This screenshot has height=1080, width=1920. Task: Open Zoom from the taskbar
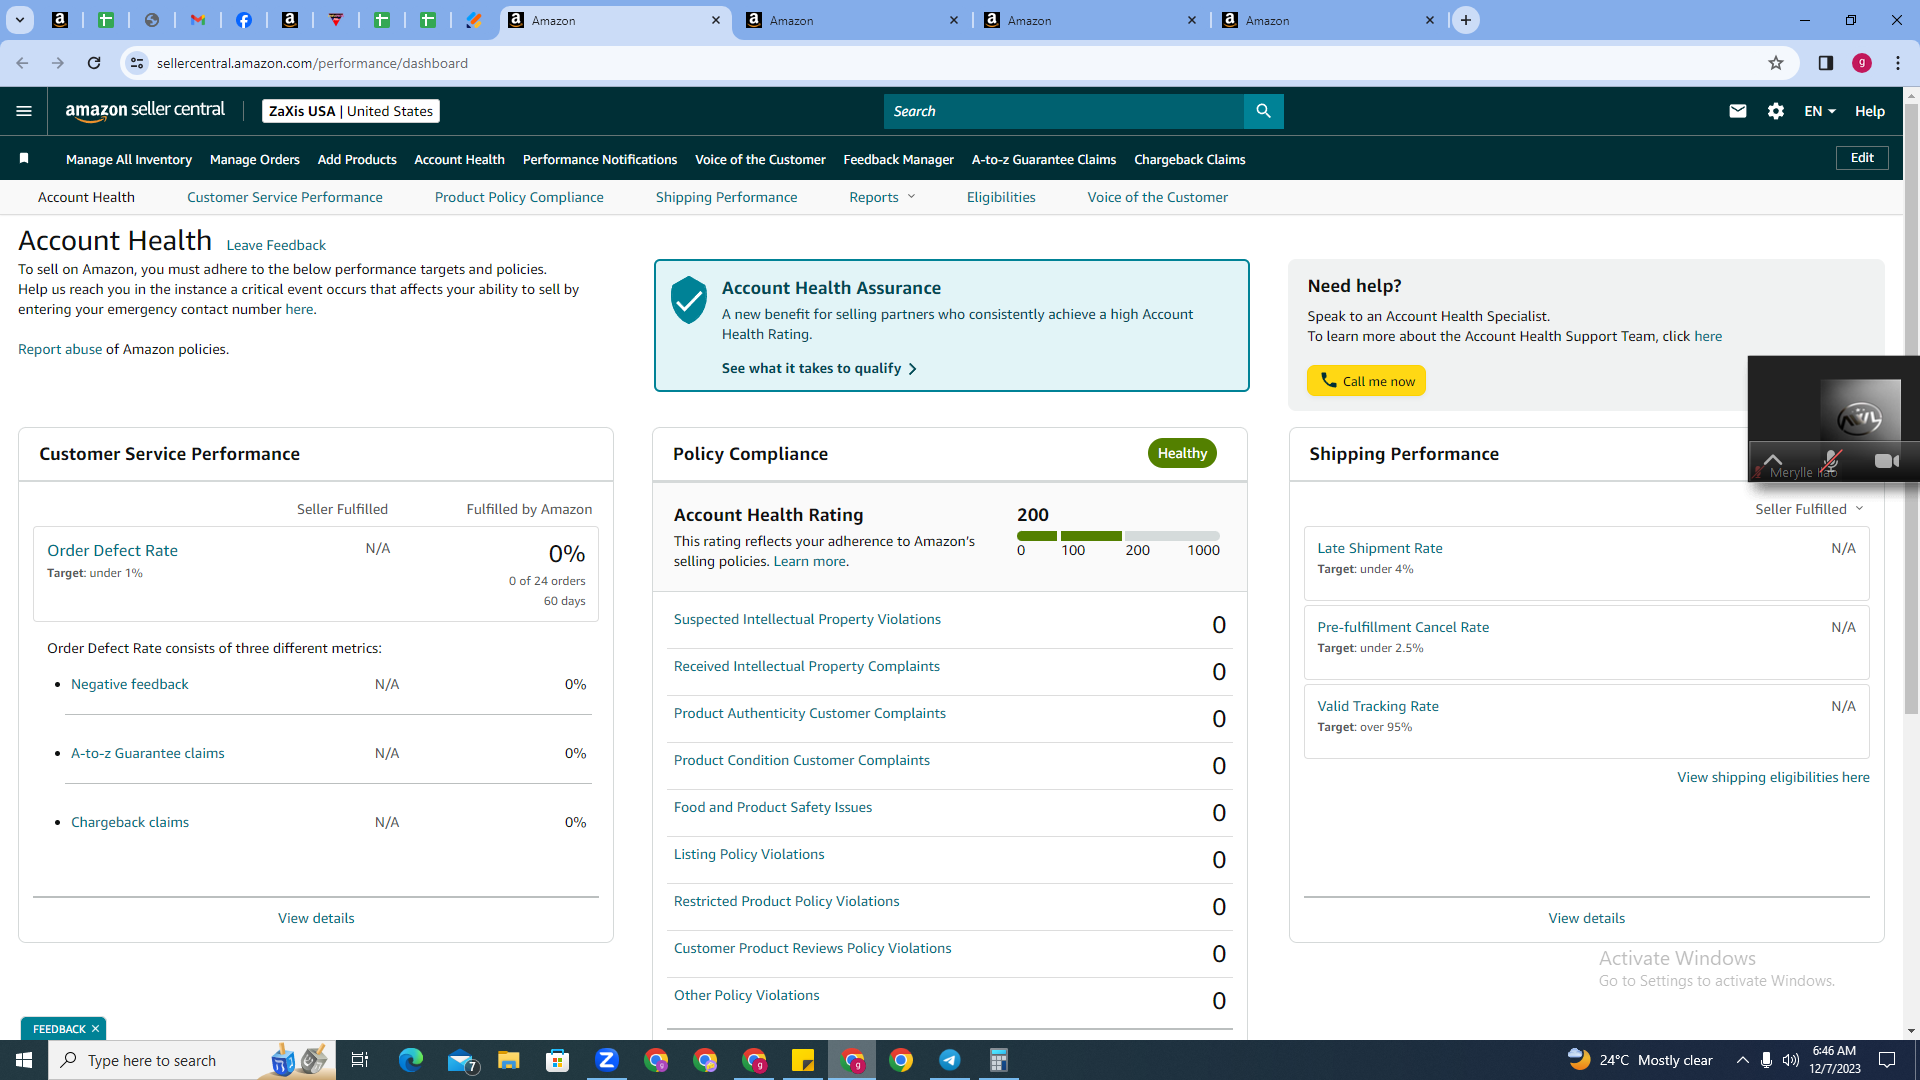tap(607, 1060)
